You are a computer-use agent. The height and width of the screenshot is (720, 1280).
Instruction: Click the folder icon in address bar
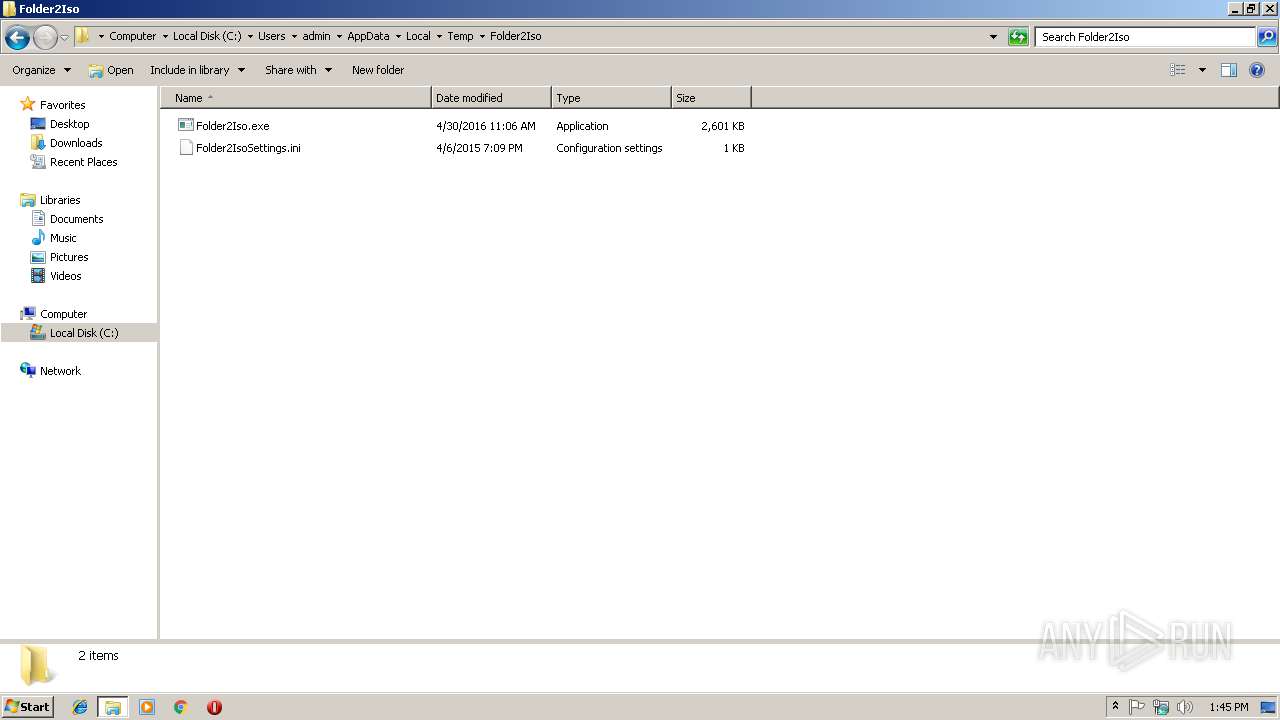click(x=83, y=36)
